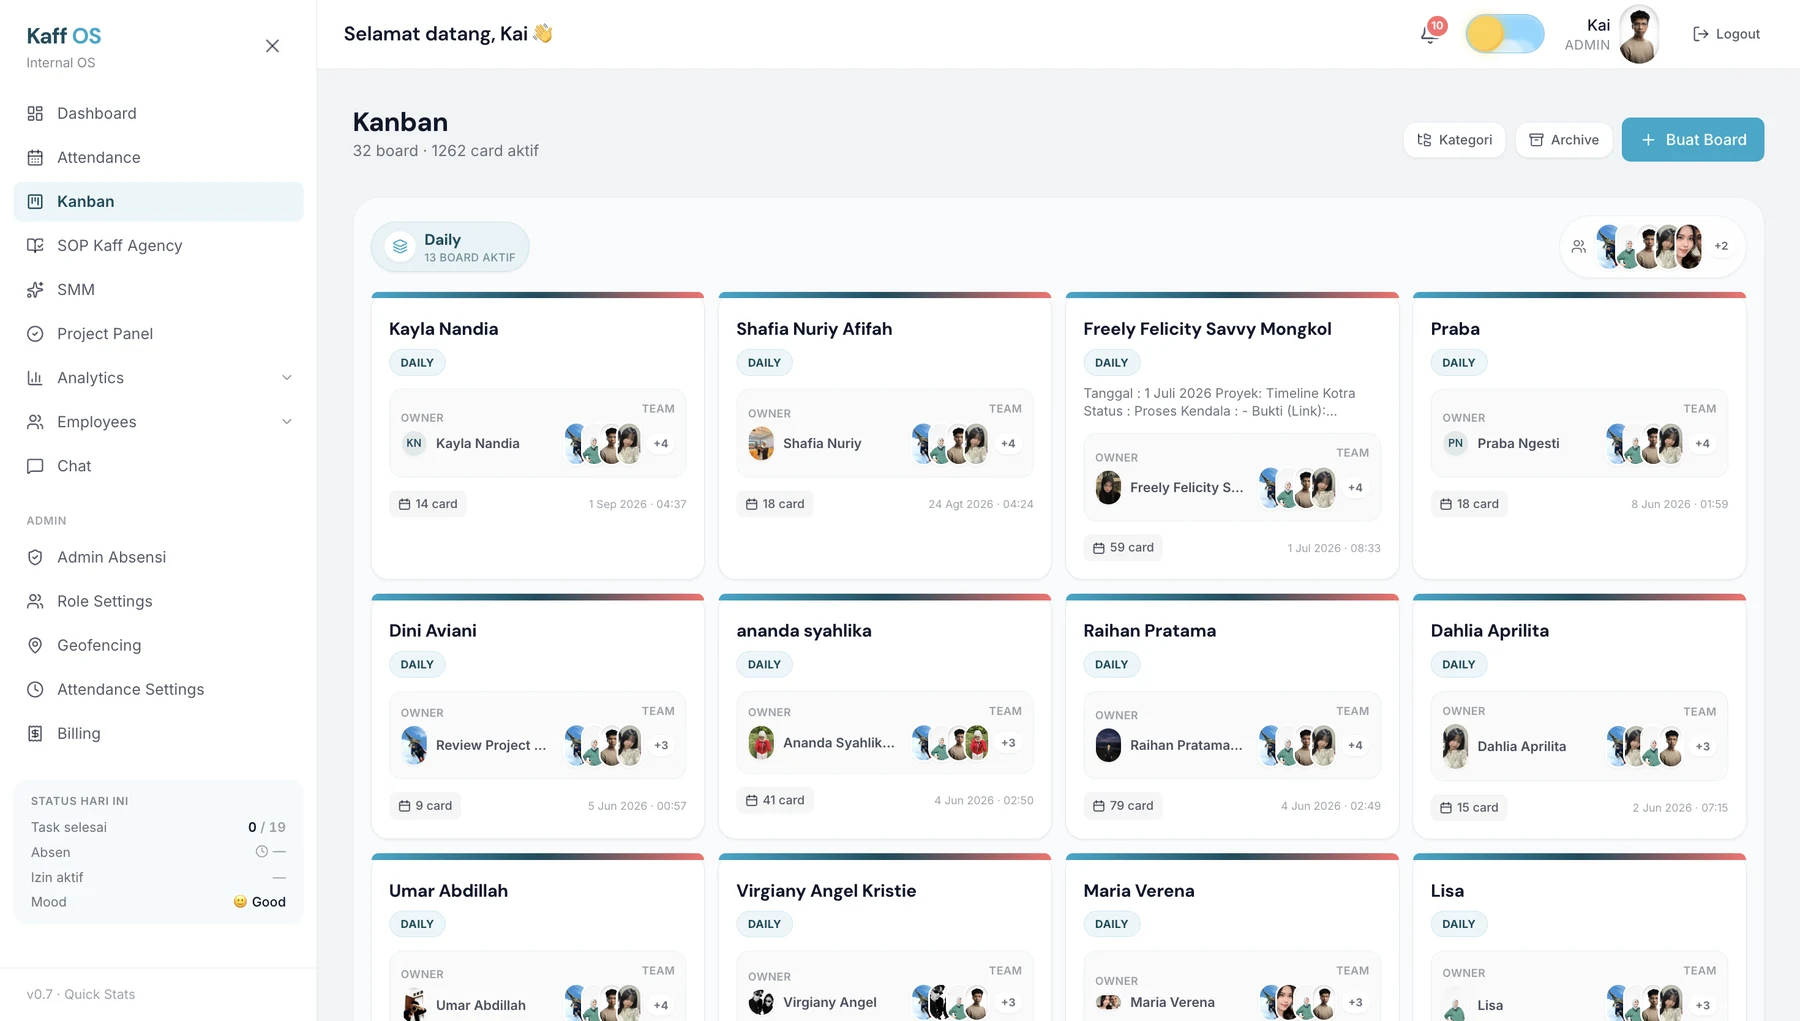
Task: Click the Shafia Nuriy Afifah board title
Action: coord(814,329)
